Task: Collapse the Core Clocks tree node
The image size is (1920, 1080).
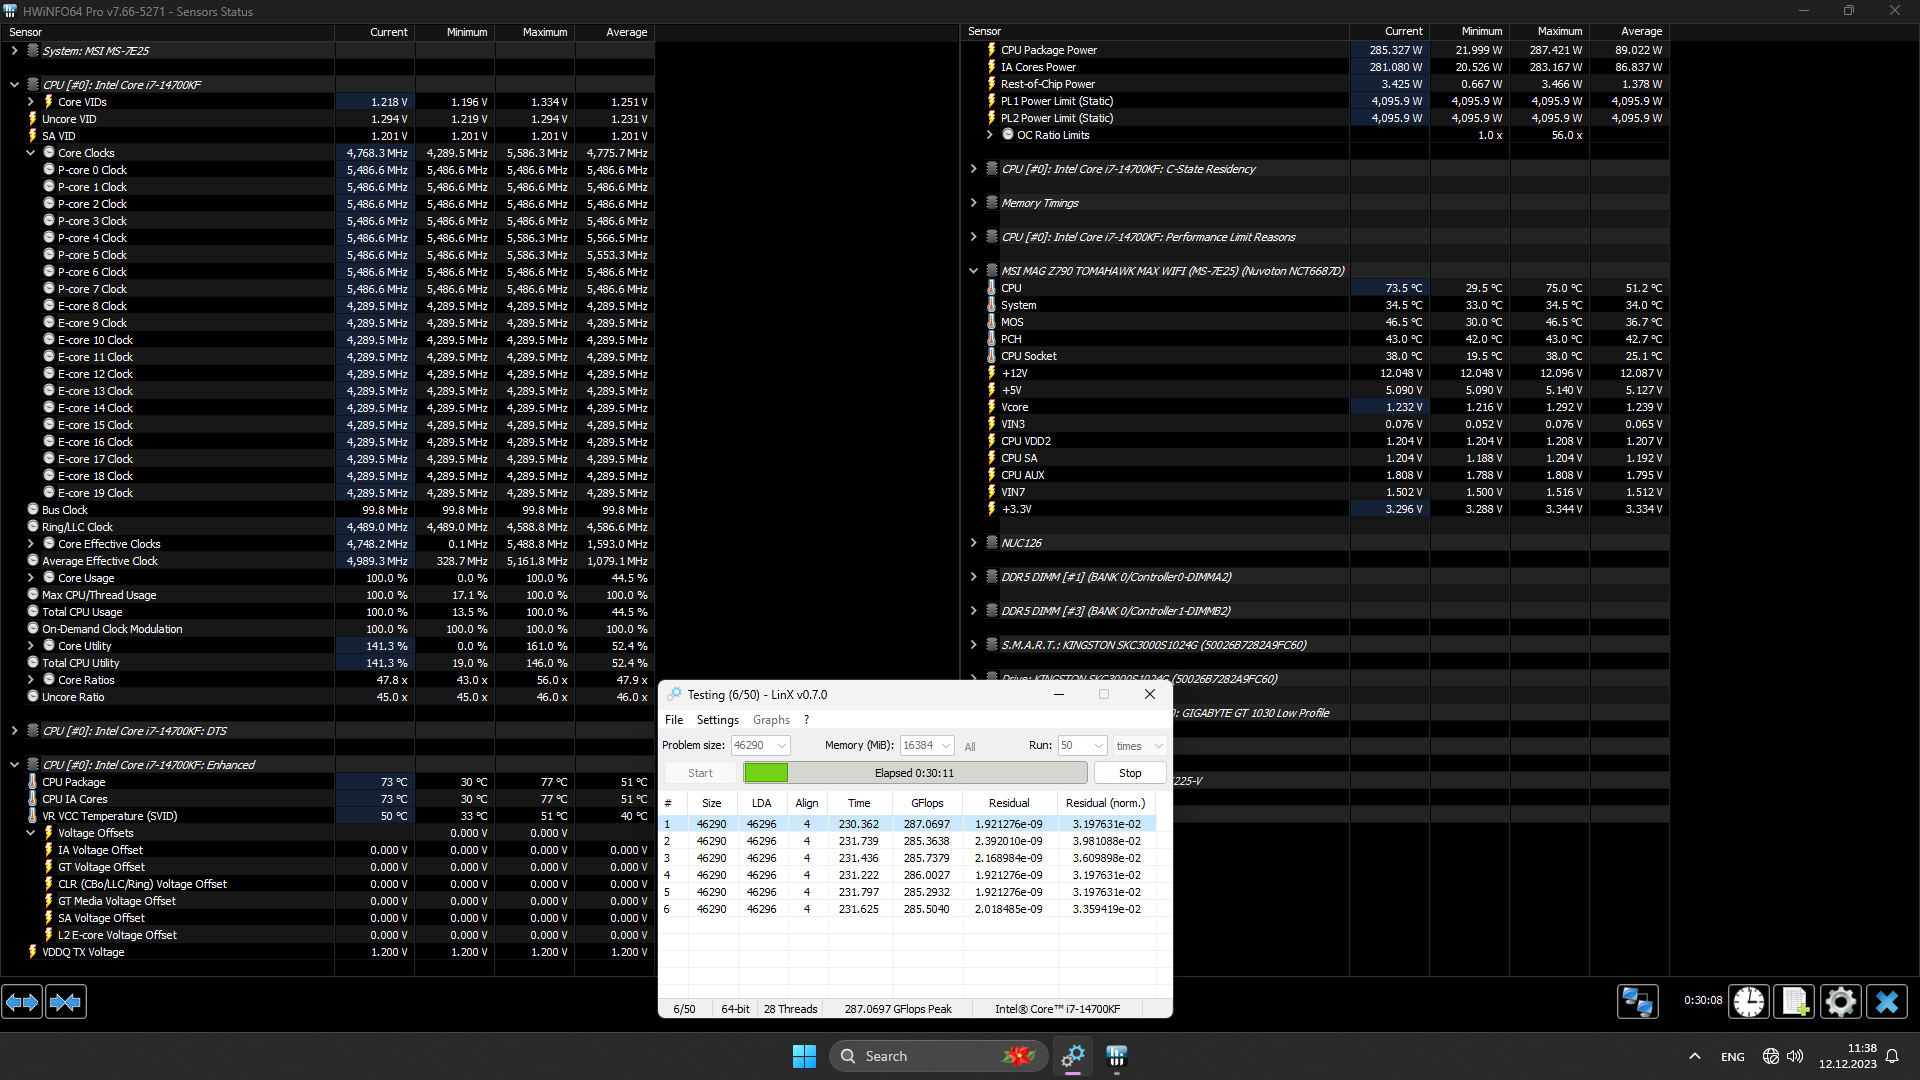Action: tap(30, 153)
